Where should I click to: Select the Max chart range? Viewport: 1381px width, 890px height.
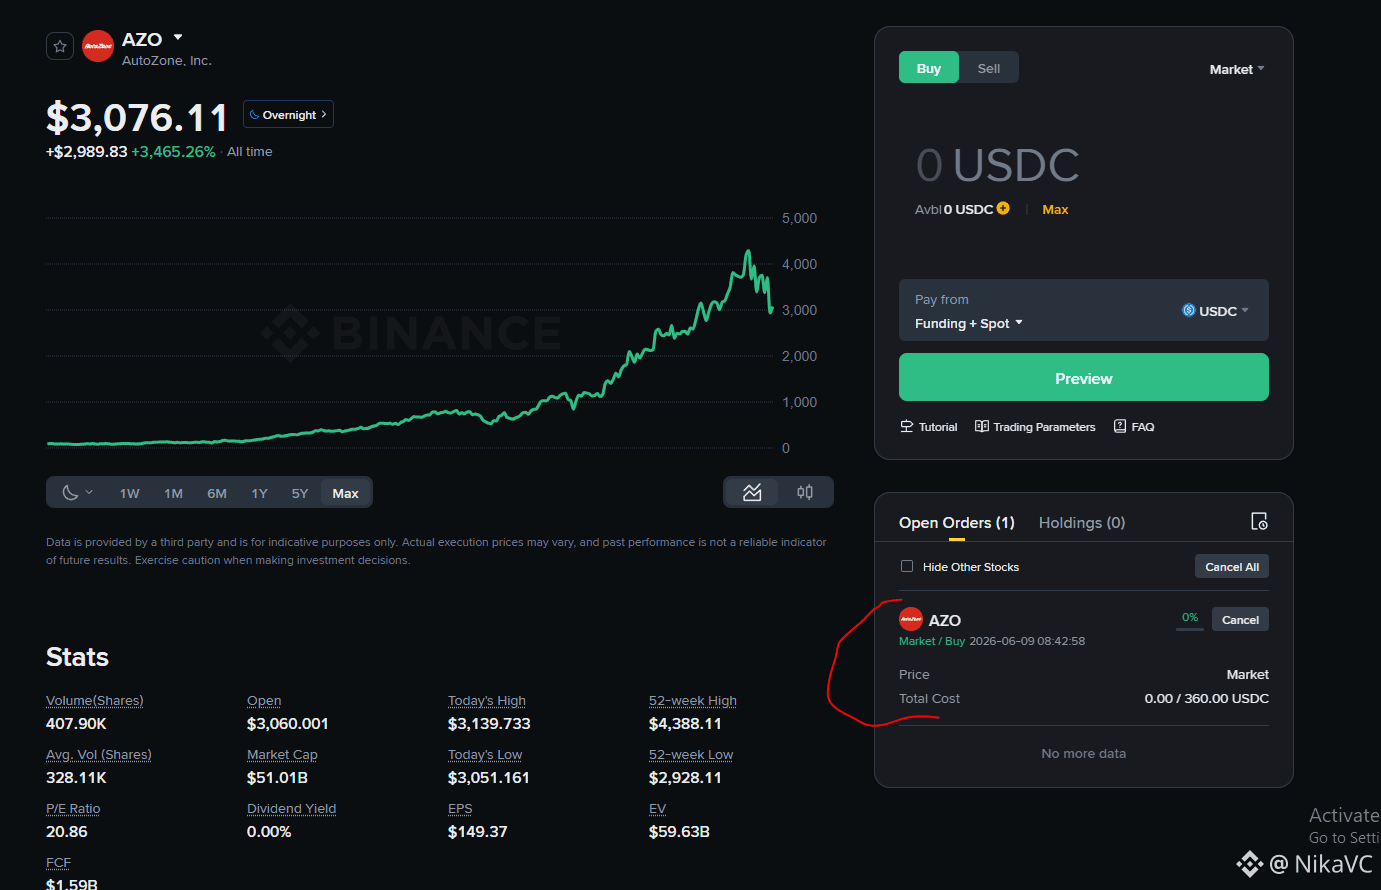pyautogui.click(x=346, y=493)
